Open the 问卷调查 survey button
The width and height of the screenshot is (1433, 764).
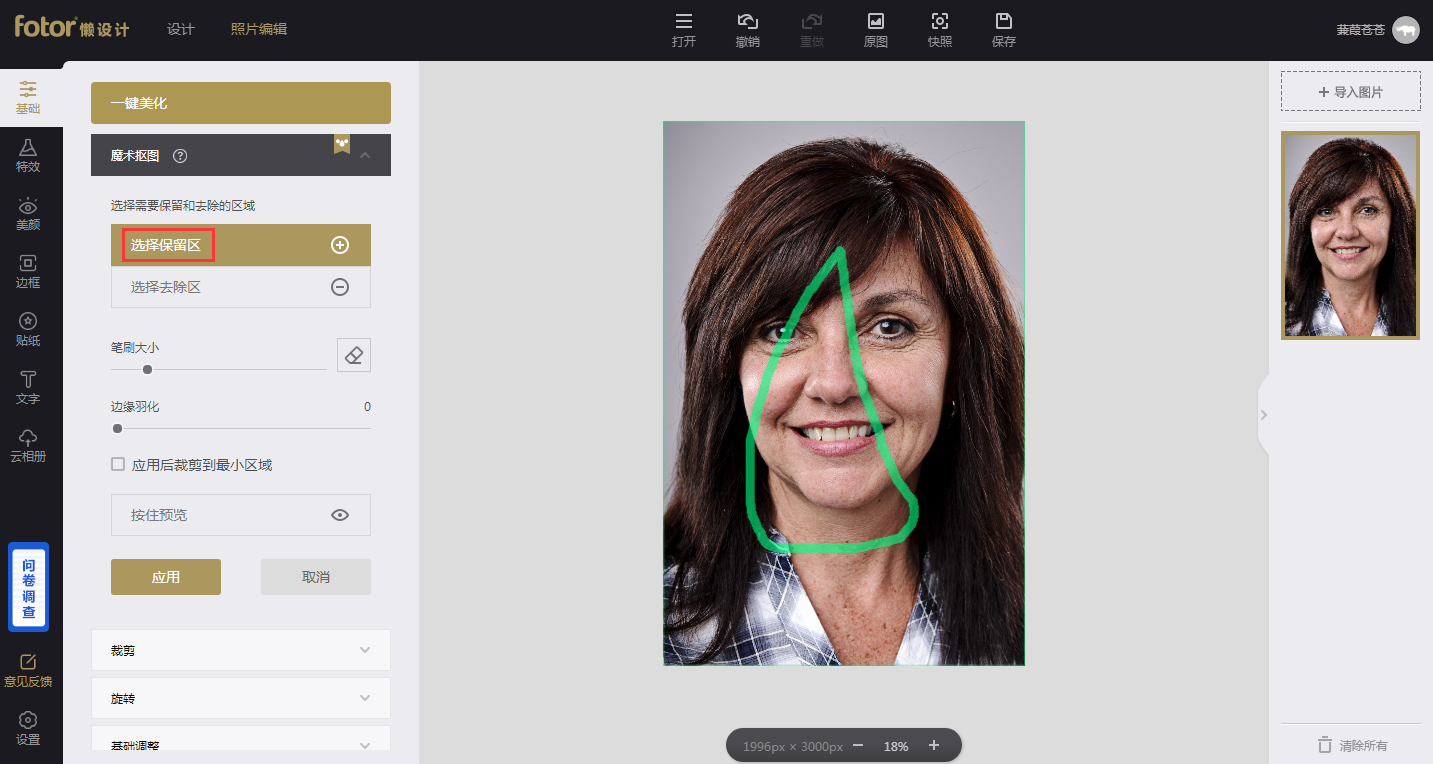pos(29,587)
